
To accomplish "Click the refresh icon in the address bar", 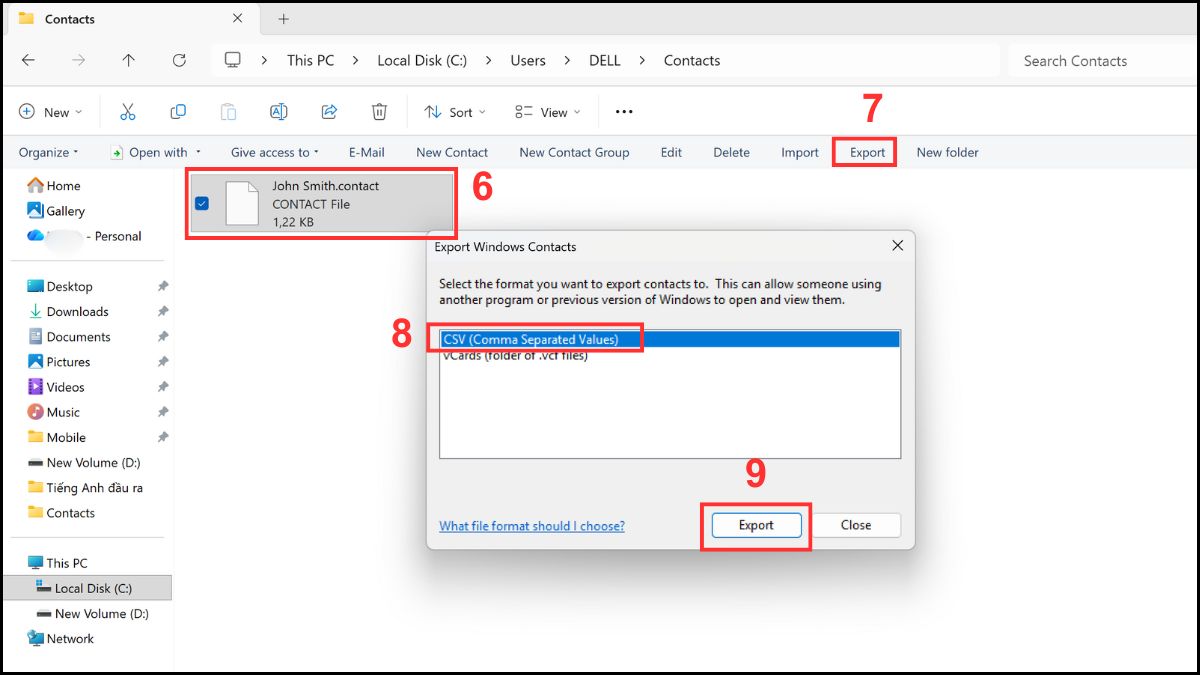I will [x=179, y=60].
